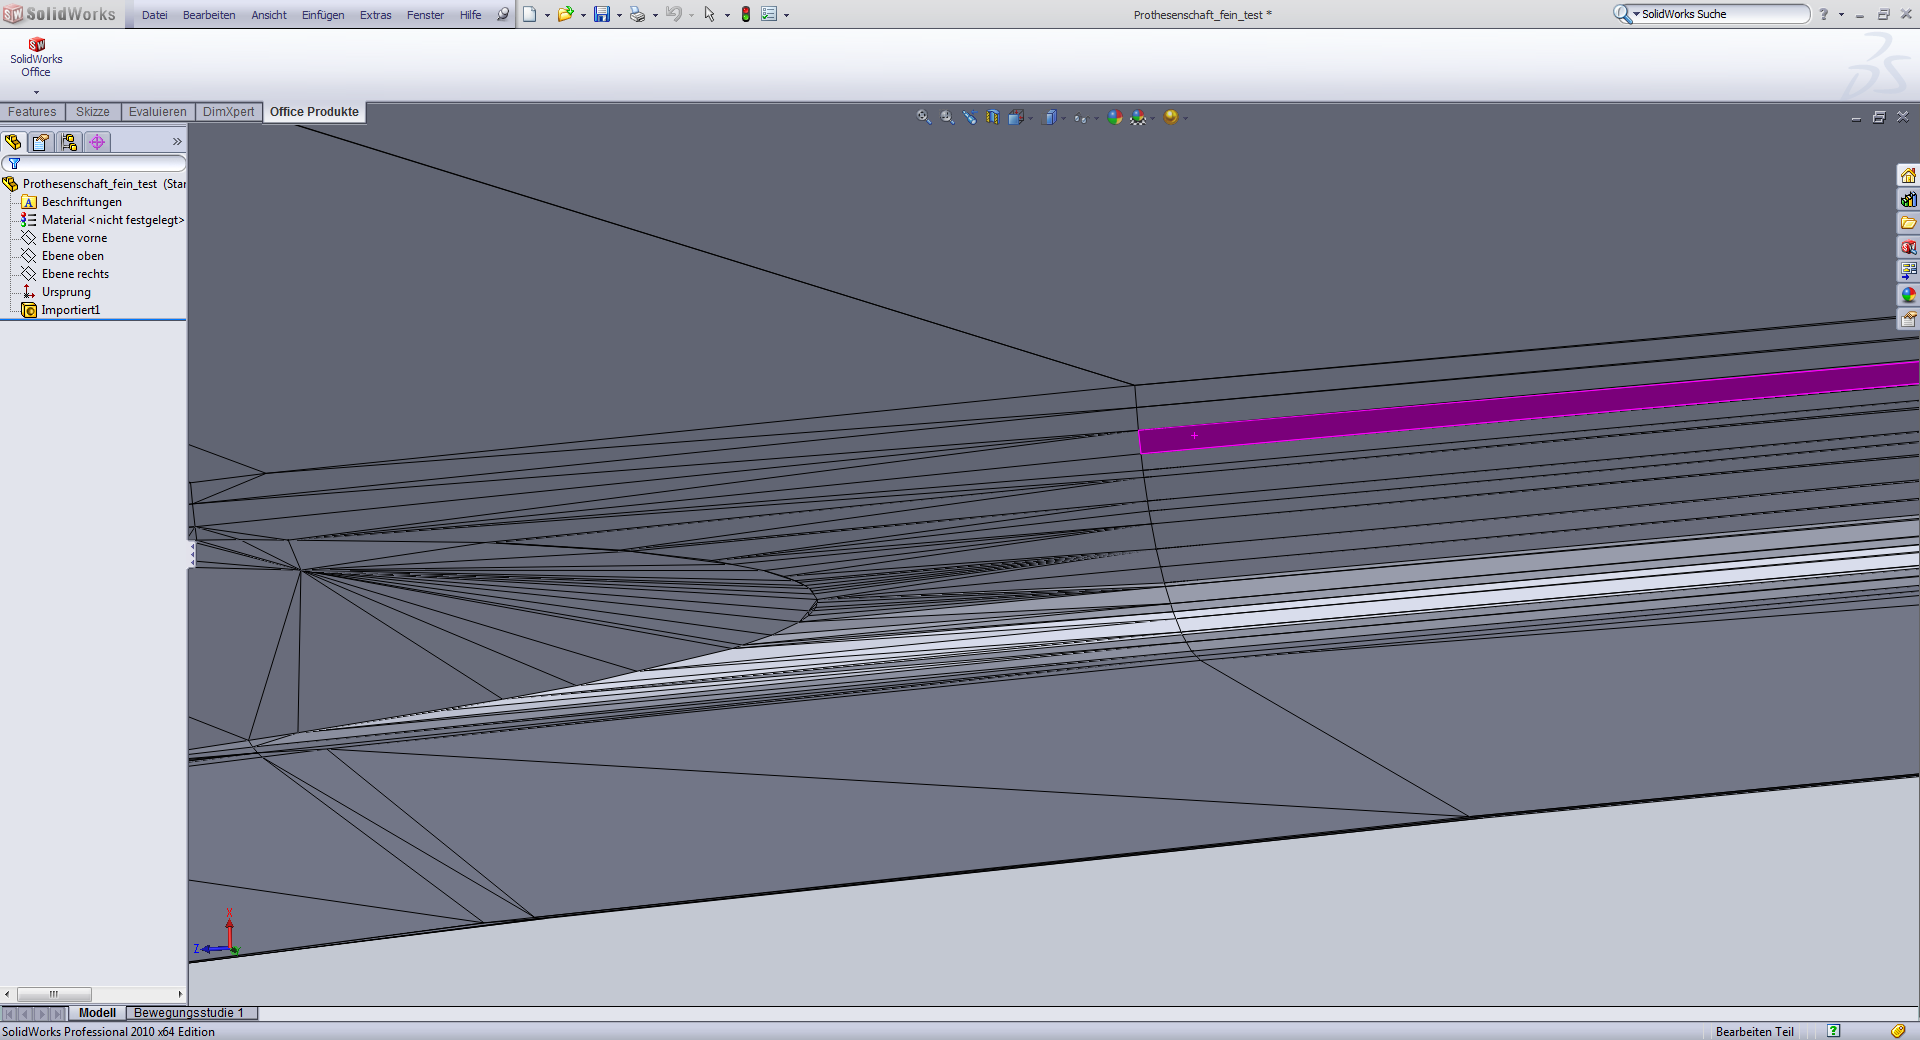Click the Save icon in the toolbar
Viewport: 1920px width, 1040px height.
(x=601, y=14)
